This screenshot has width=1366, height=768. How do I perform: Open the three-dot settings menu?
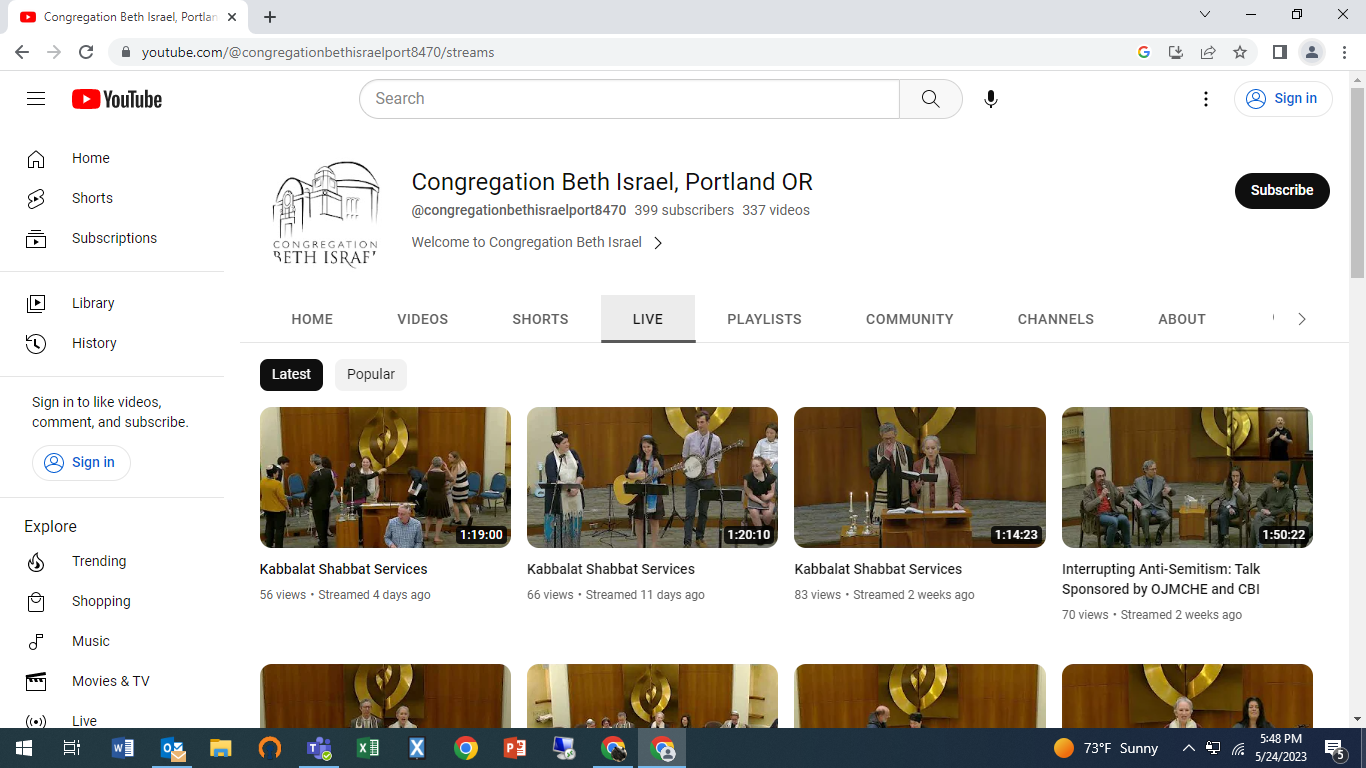click(x=1206, y=99)
